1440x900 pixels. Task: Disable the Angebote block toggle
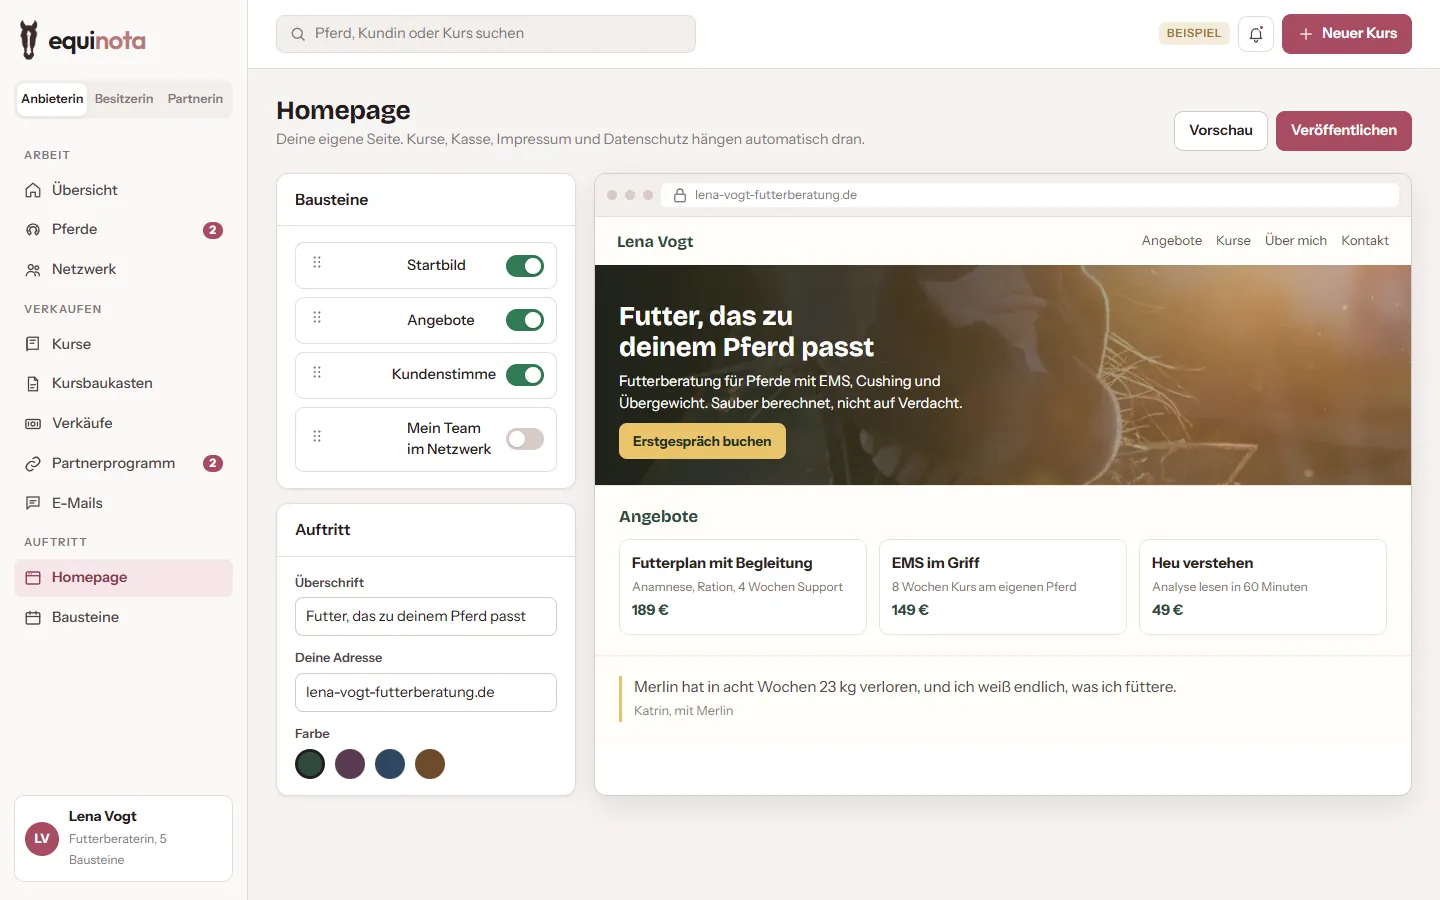(525, 320)
